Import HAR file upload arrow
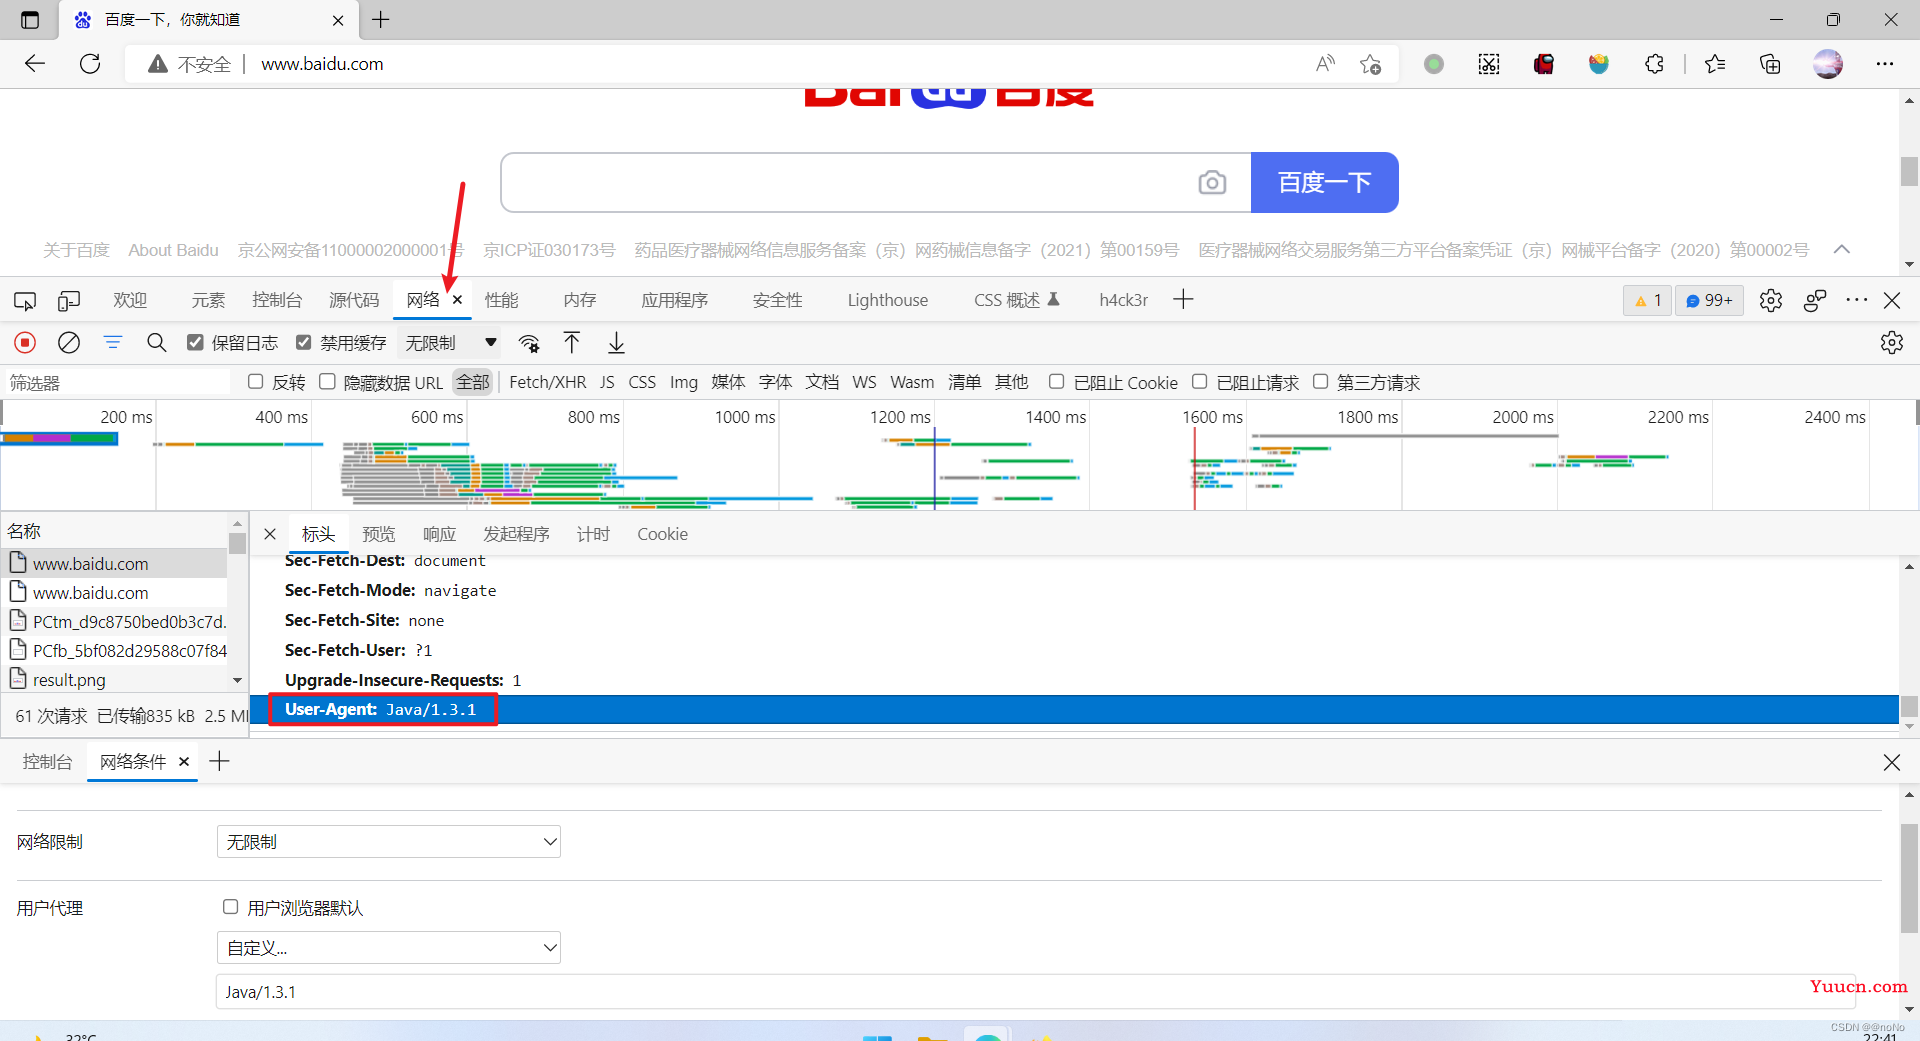This screenshot has height=1041, width=1920. pyautogui.click(x=572, y=343)
